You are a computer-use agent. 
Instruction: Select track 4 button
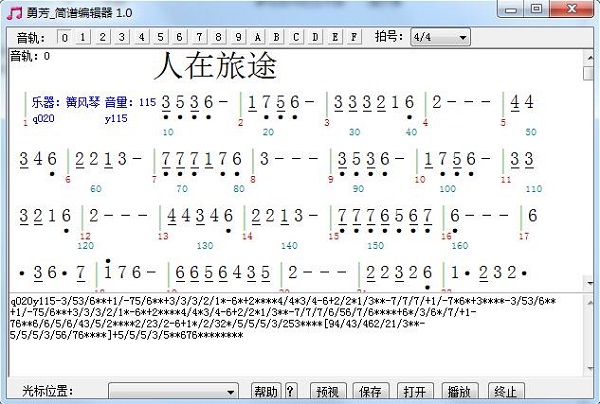tap(141, 37)
